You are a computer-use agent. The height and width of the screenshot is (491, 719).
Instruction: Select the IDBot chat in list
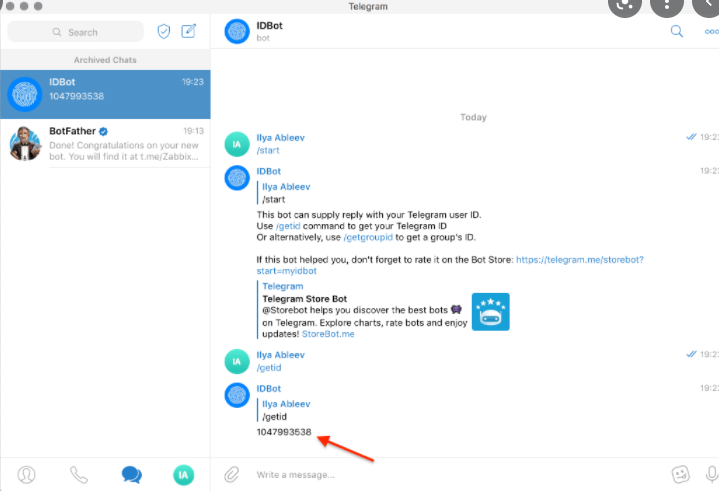pos(105,94)
